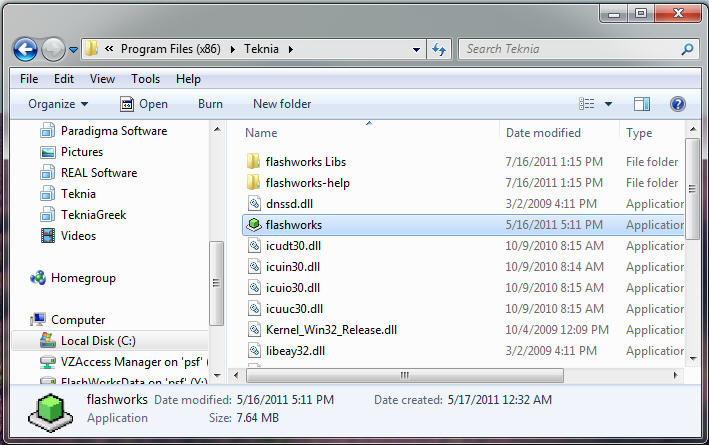Open the address bar history dropdown
This screenshot has height=445, width=709.
(417, 49)
